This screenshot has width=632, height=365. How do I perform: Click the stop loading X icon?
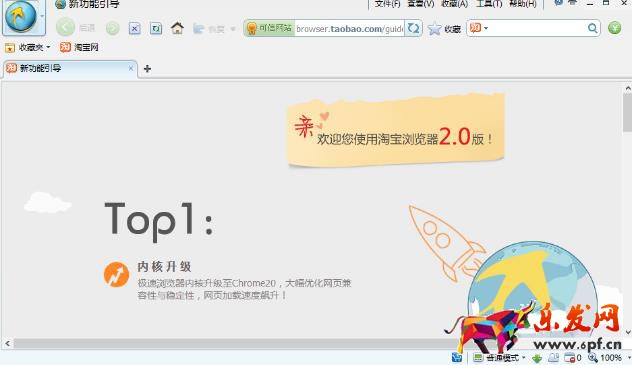[x=135, y=29]
